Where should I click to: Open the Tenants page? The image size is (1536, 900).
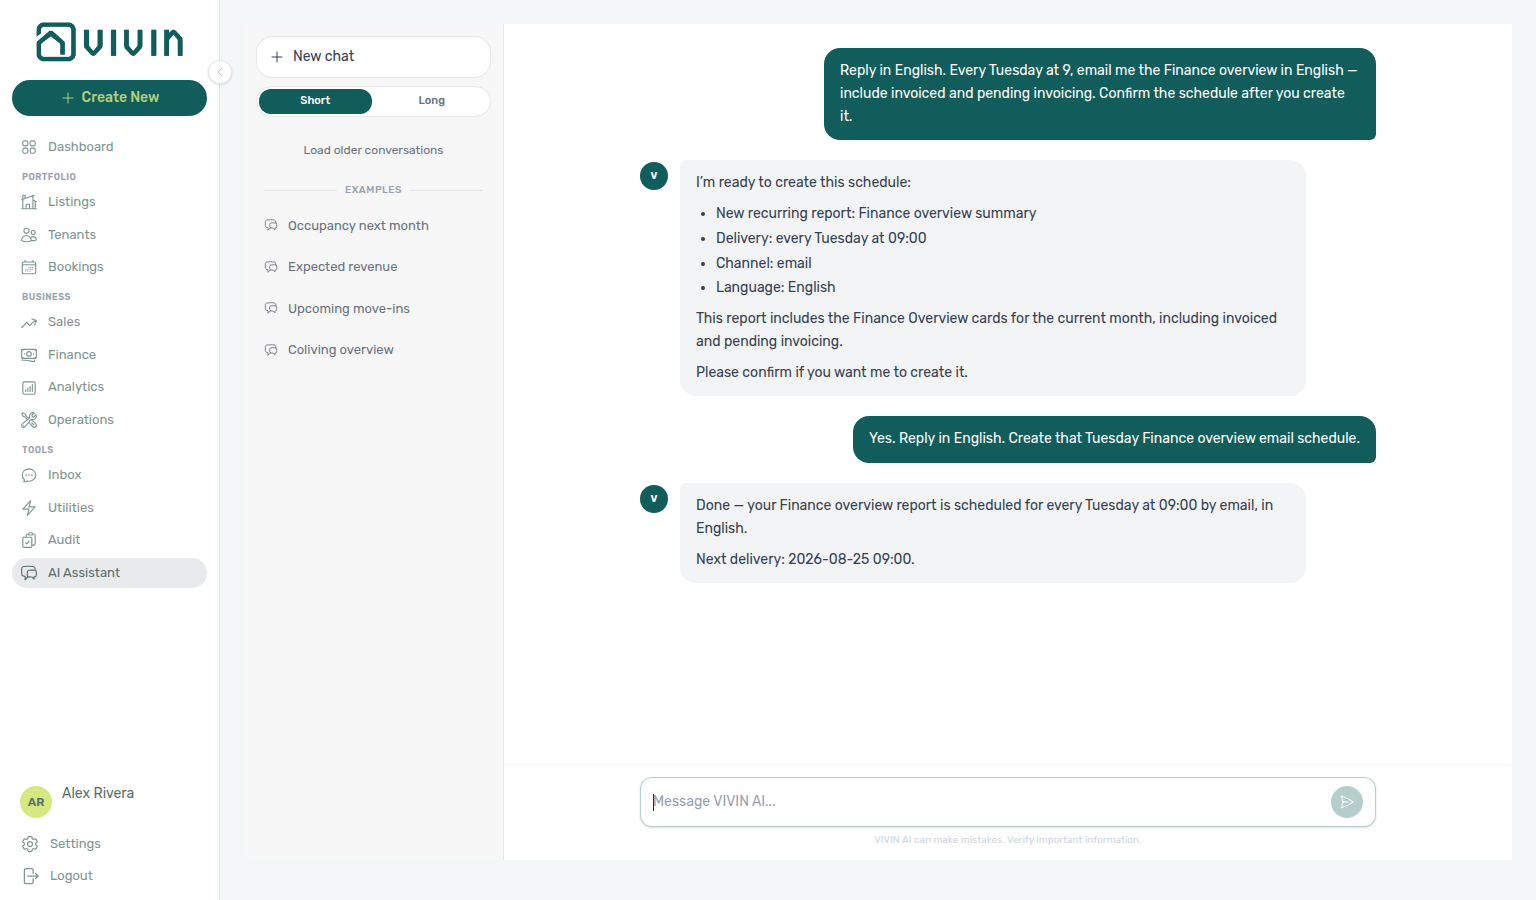[x=109, y=235]
